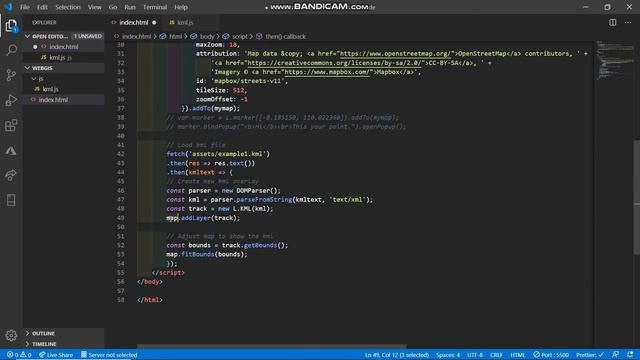Open the creativecommons.org license link in code
This screenshot has height=360, width=640.
[x=335, y=63]
